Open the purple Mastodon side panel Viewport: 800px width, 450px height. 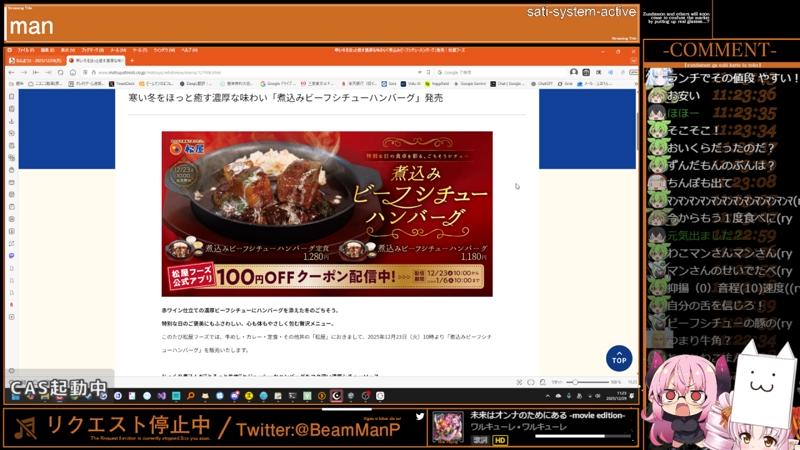pyautogui.click(x=11, y=256)
